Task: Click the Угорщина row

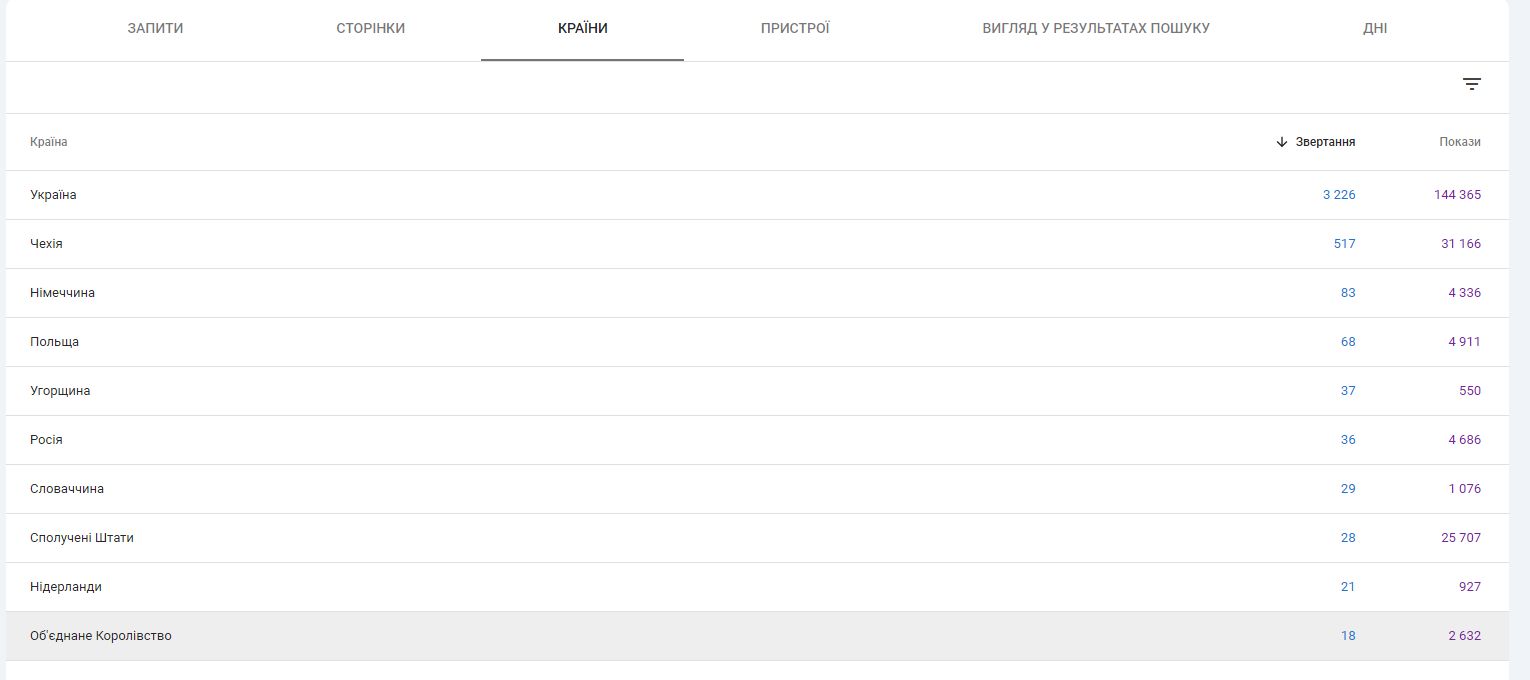Action: pos(60,391)
